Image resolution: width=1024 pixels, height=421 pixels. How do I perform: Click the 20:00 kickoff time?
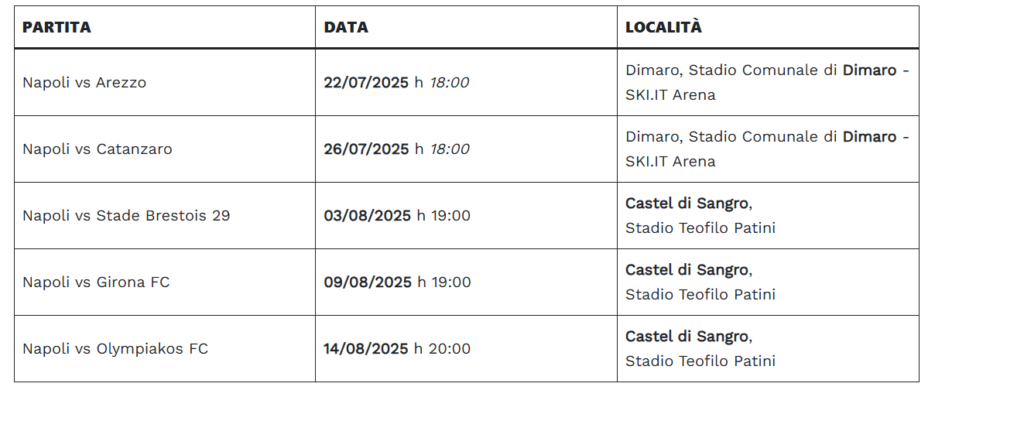click(x=449, y=349)
